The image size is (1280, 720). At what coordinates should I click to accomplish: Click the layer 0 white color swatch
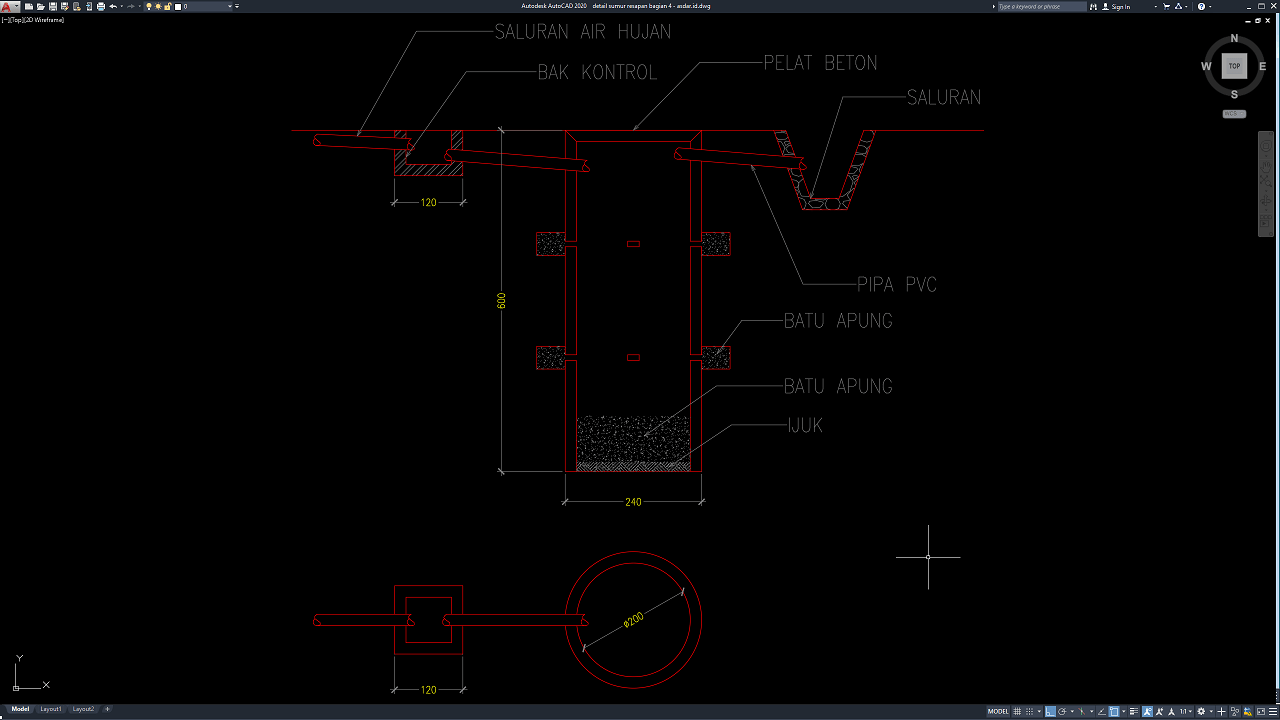(178, 6)
